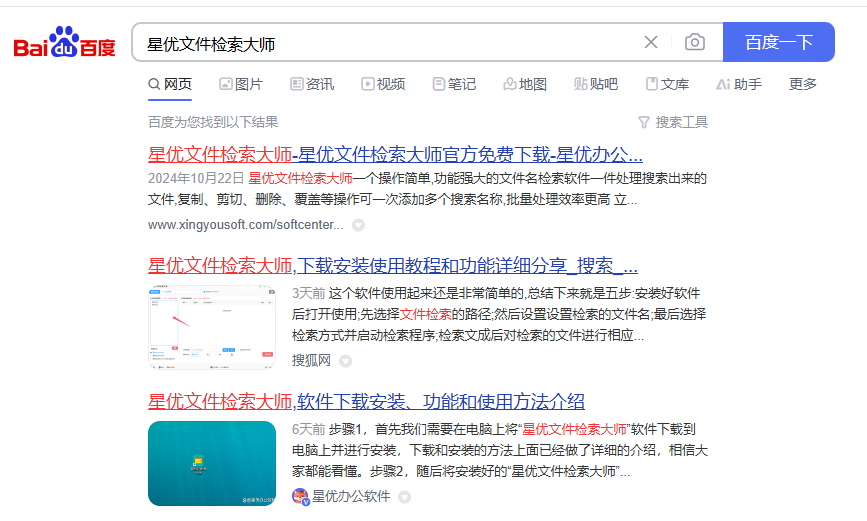Open the 星优文件检索大师官方免费下载 result link
Viewport: 867px width, 521px height.
[395, 155]
